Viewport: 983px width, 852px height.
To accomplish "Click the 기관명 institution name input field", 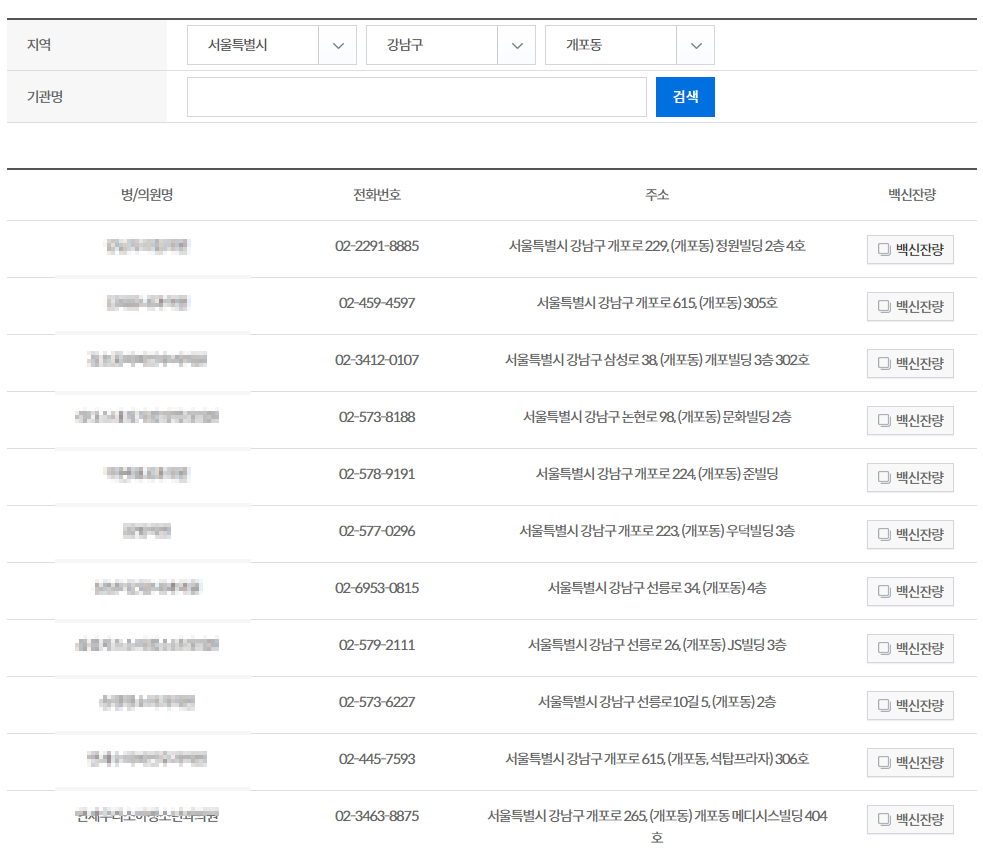I will pos(417,96).
